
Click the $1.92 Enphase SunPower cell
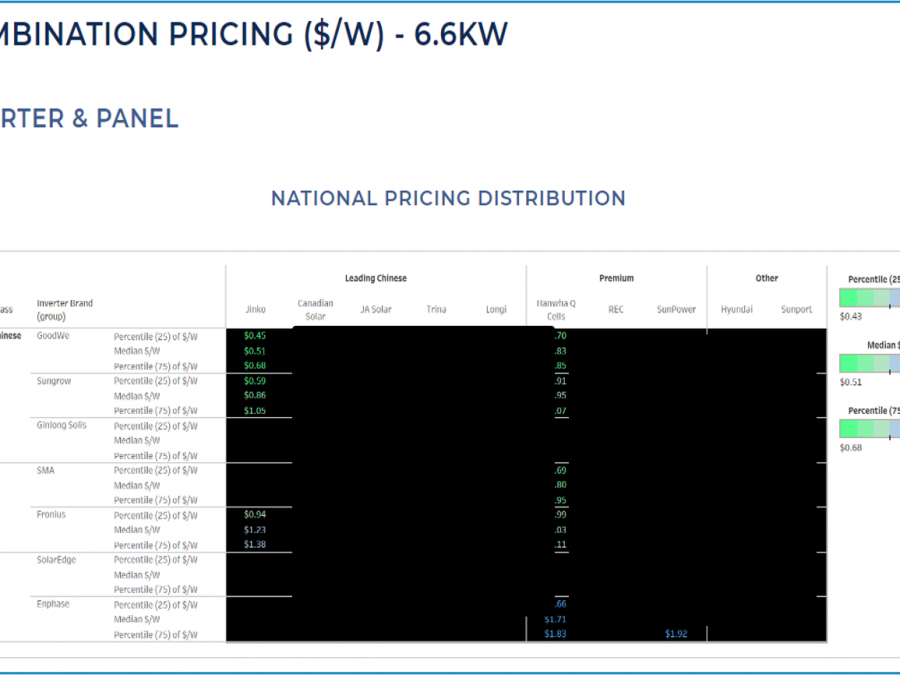676,634
